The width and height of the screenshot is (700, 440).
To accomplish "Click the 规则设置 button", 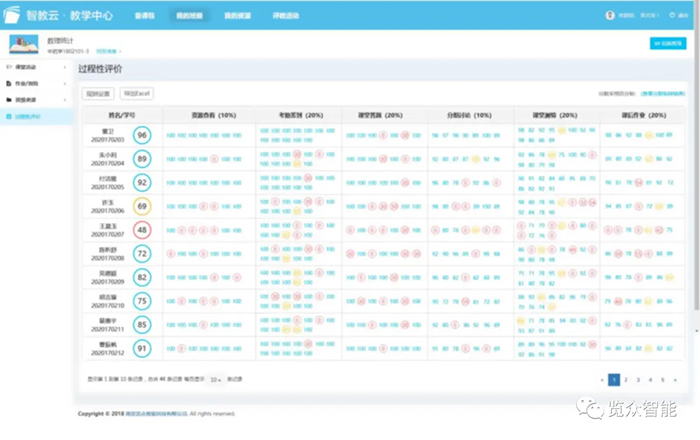I will 96,93.
